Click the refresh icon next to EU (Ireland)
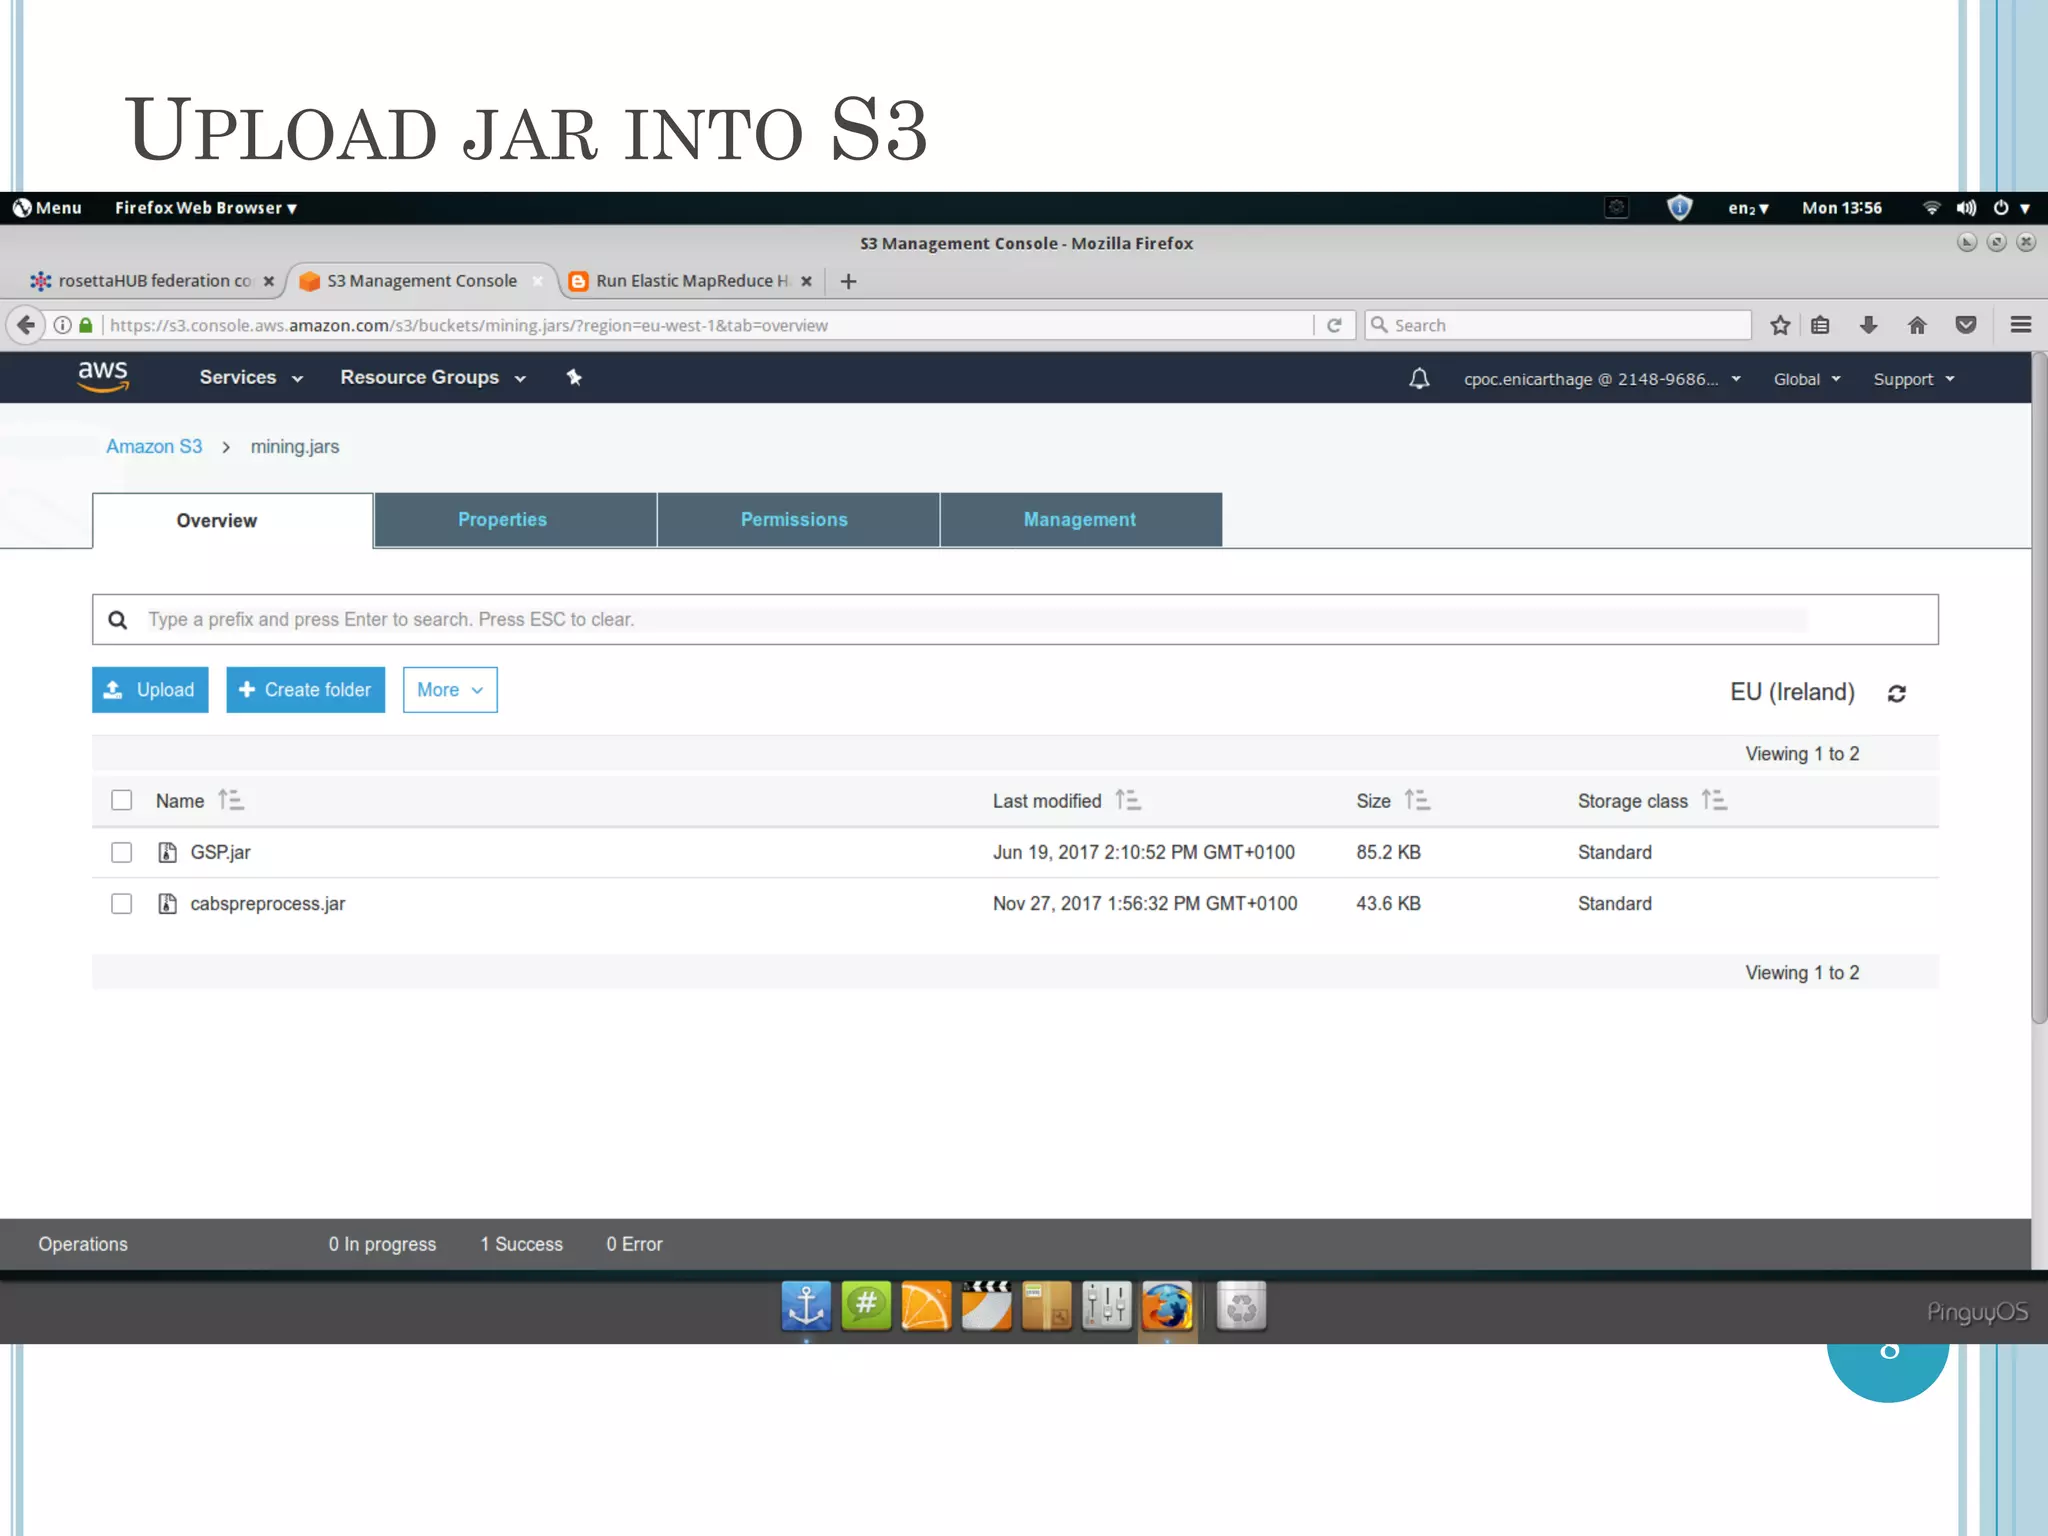This screenshot has width=2048, height=1536. point(1896,693)
